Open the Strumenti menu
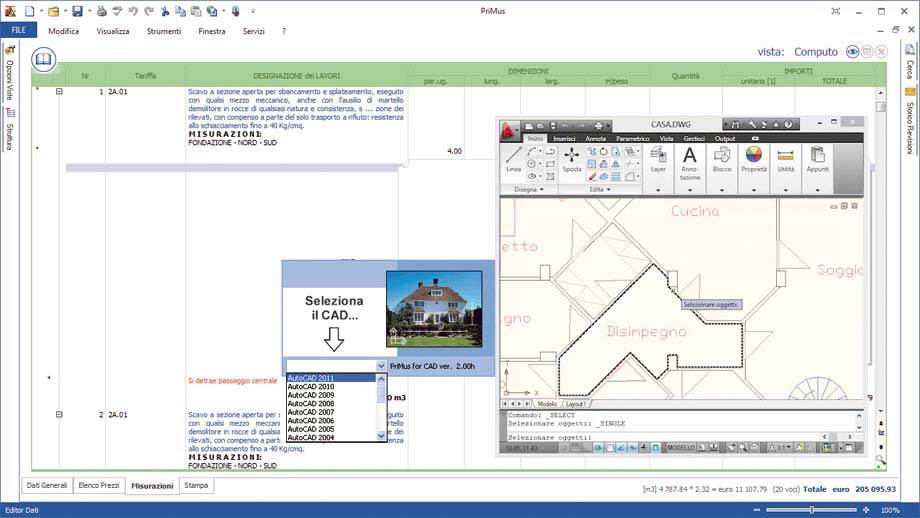This screenshot has height=518, width=920. [164, 31]
